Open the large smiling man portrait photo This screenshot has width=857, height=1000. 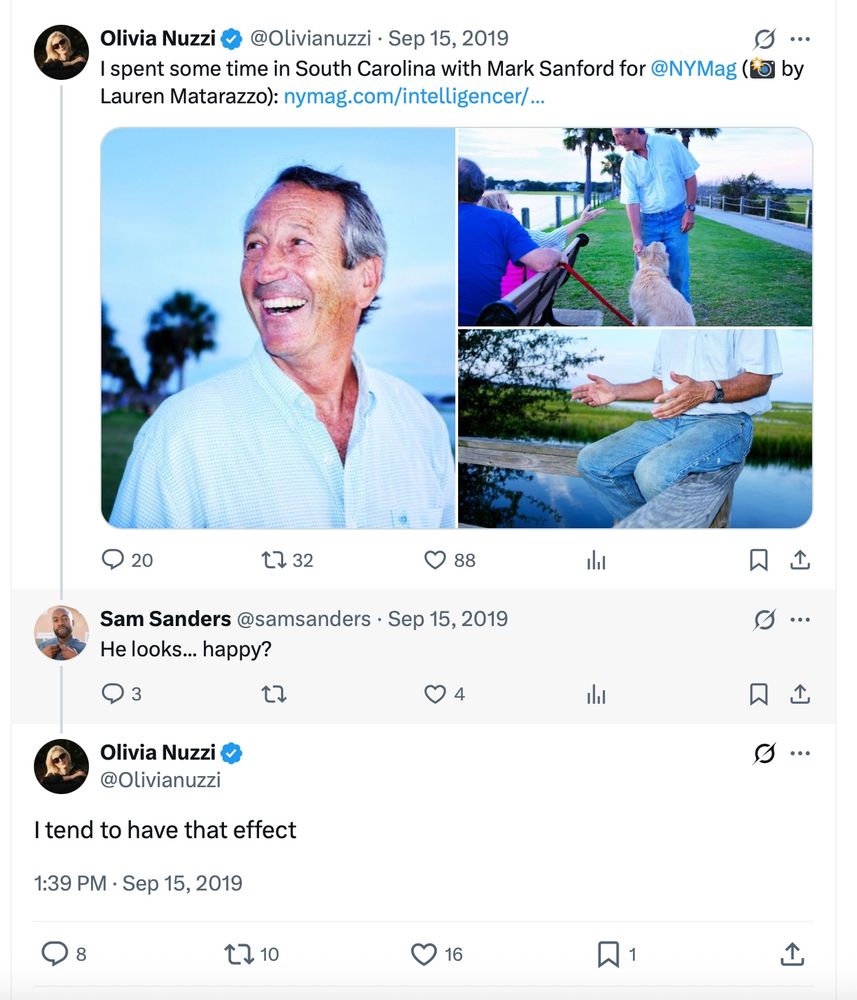point(278,328)
